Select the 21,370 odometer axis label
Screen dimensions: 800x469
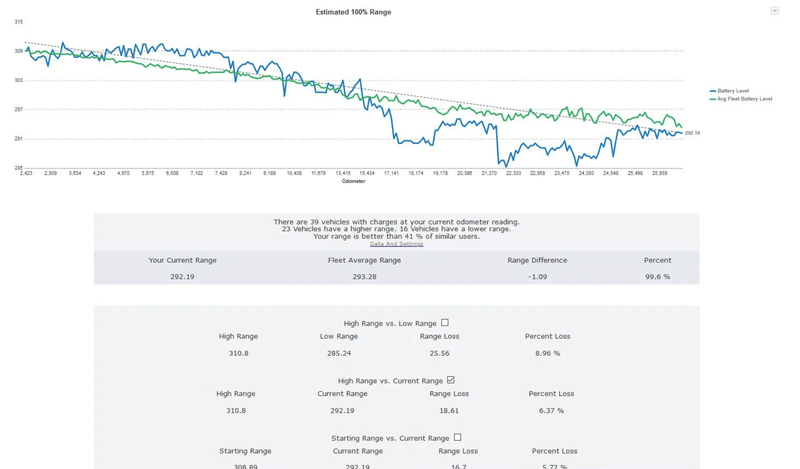coord(488,173)
